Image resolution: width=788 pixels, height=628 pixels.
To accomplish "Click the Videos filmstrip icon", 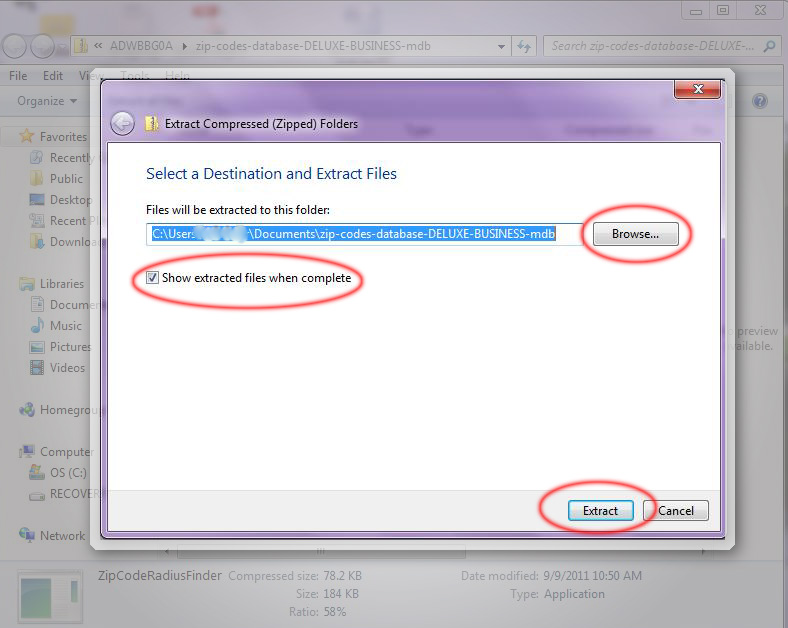I will pyautogui.click(x=37, y=368).
